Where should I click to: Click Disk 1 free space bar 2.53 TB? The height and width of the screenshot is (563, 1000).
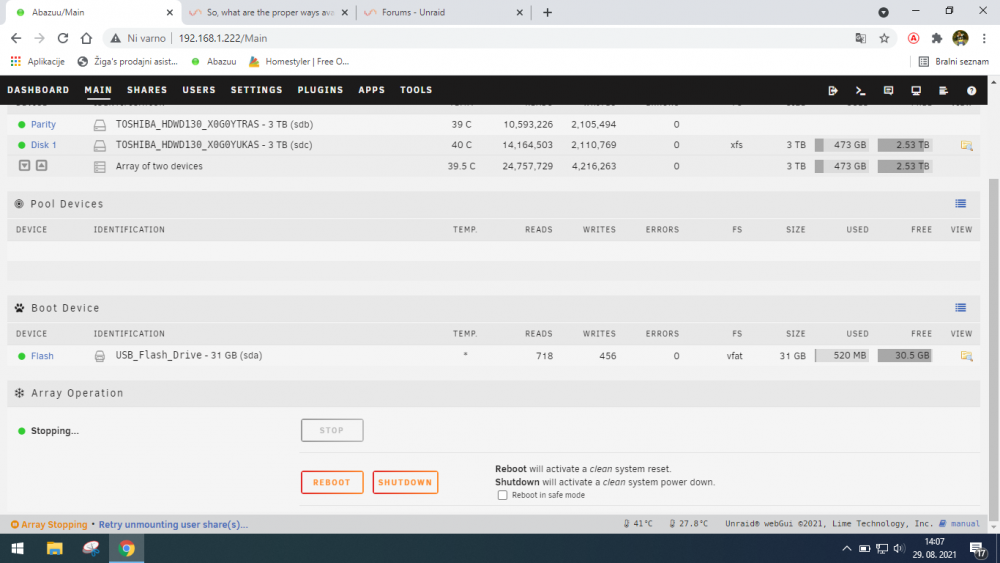click(x=904, y=145)
